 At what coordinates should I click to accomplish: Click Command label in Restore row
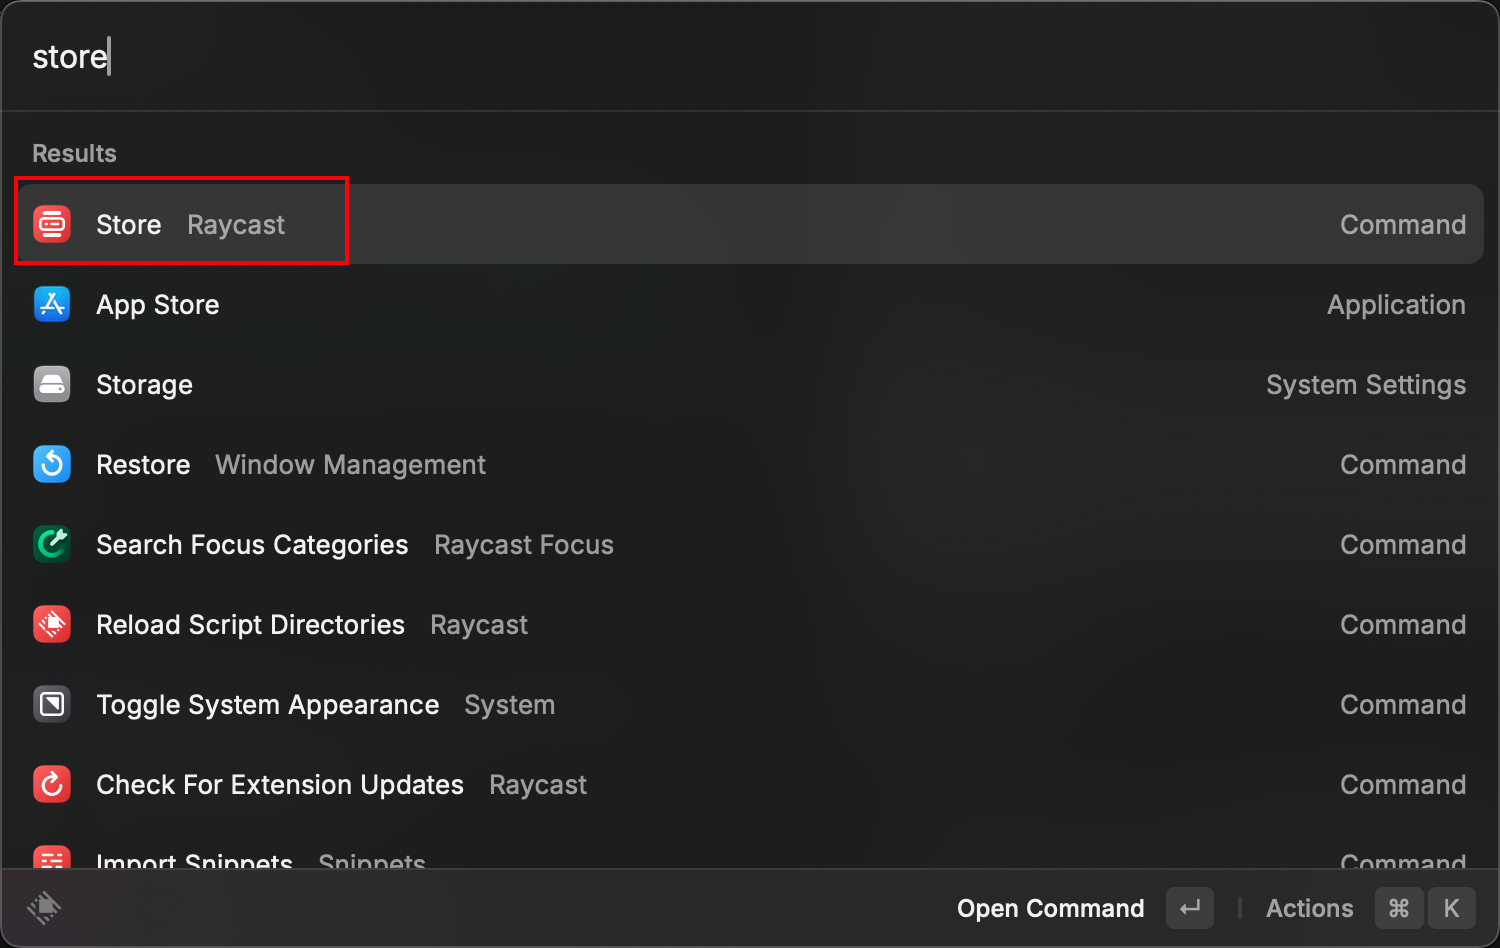(x=1403, y=465)
